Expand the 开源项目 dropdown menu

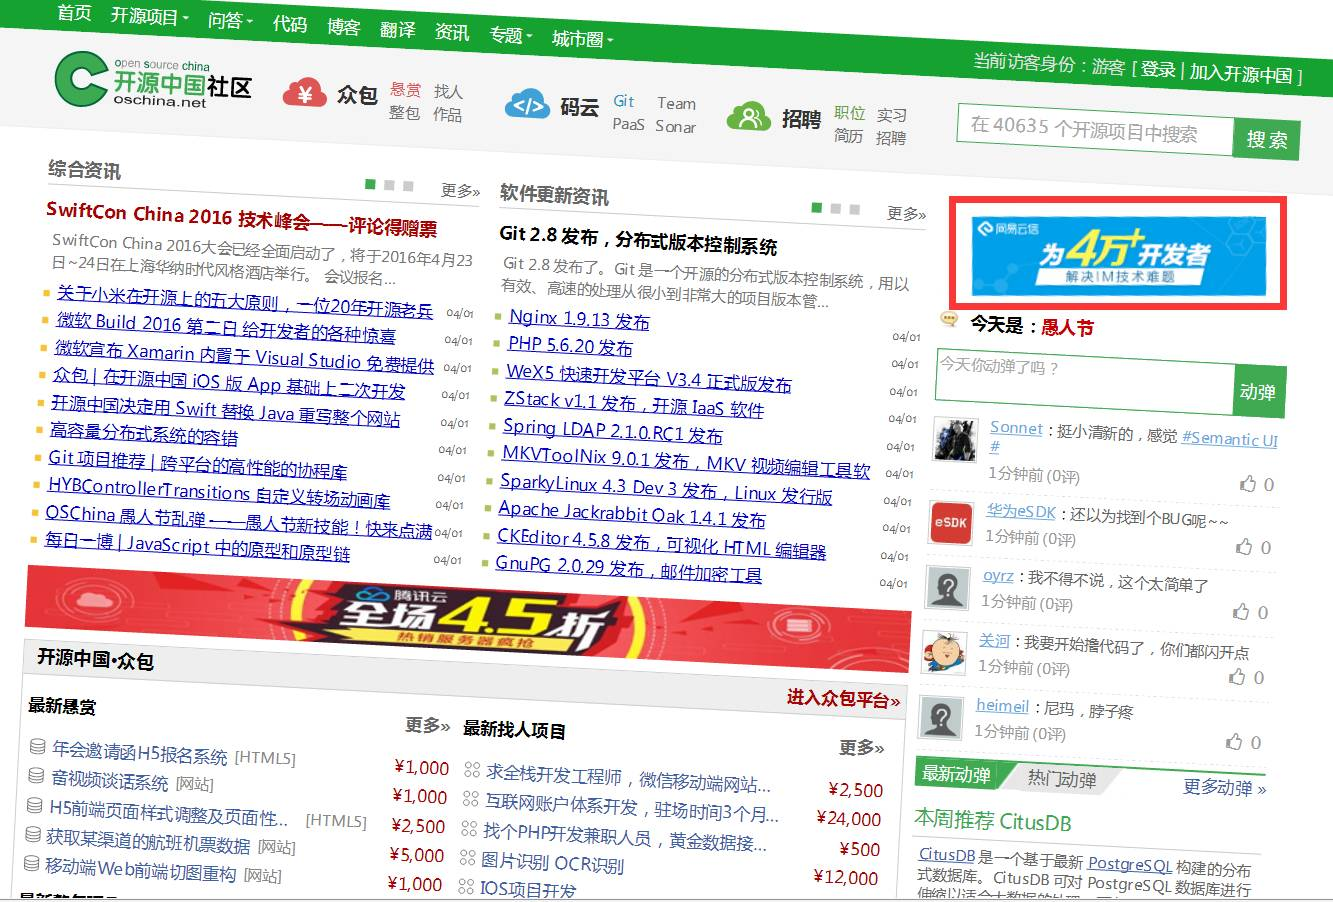(149, 17)
